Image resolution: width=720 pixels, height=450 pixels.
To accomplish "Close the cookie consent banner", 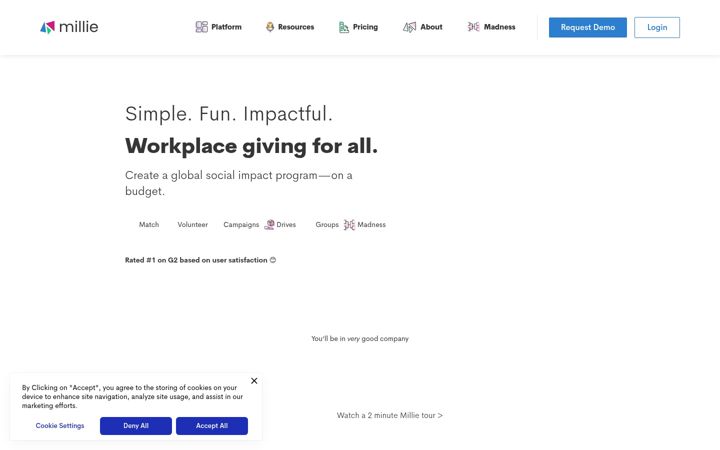I will point(254,381).
